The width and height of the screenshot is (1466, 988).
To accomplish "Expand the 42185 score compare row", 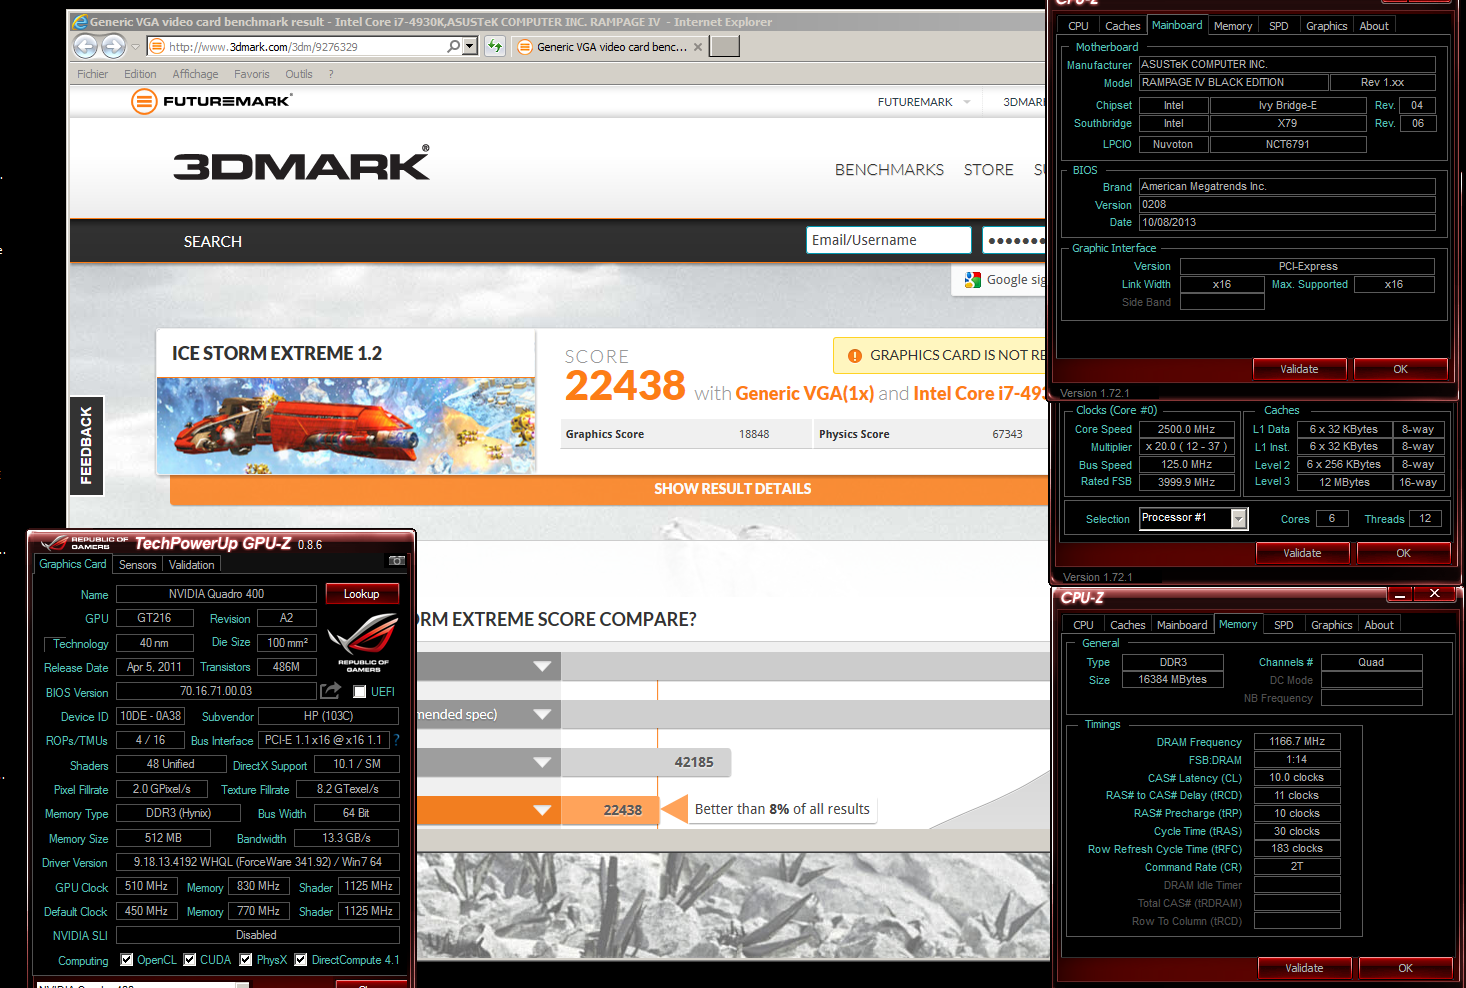I will click(x=542, y=762).
